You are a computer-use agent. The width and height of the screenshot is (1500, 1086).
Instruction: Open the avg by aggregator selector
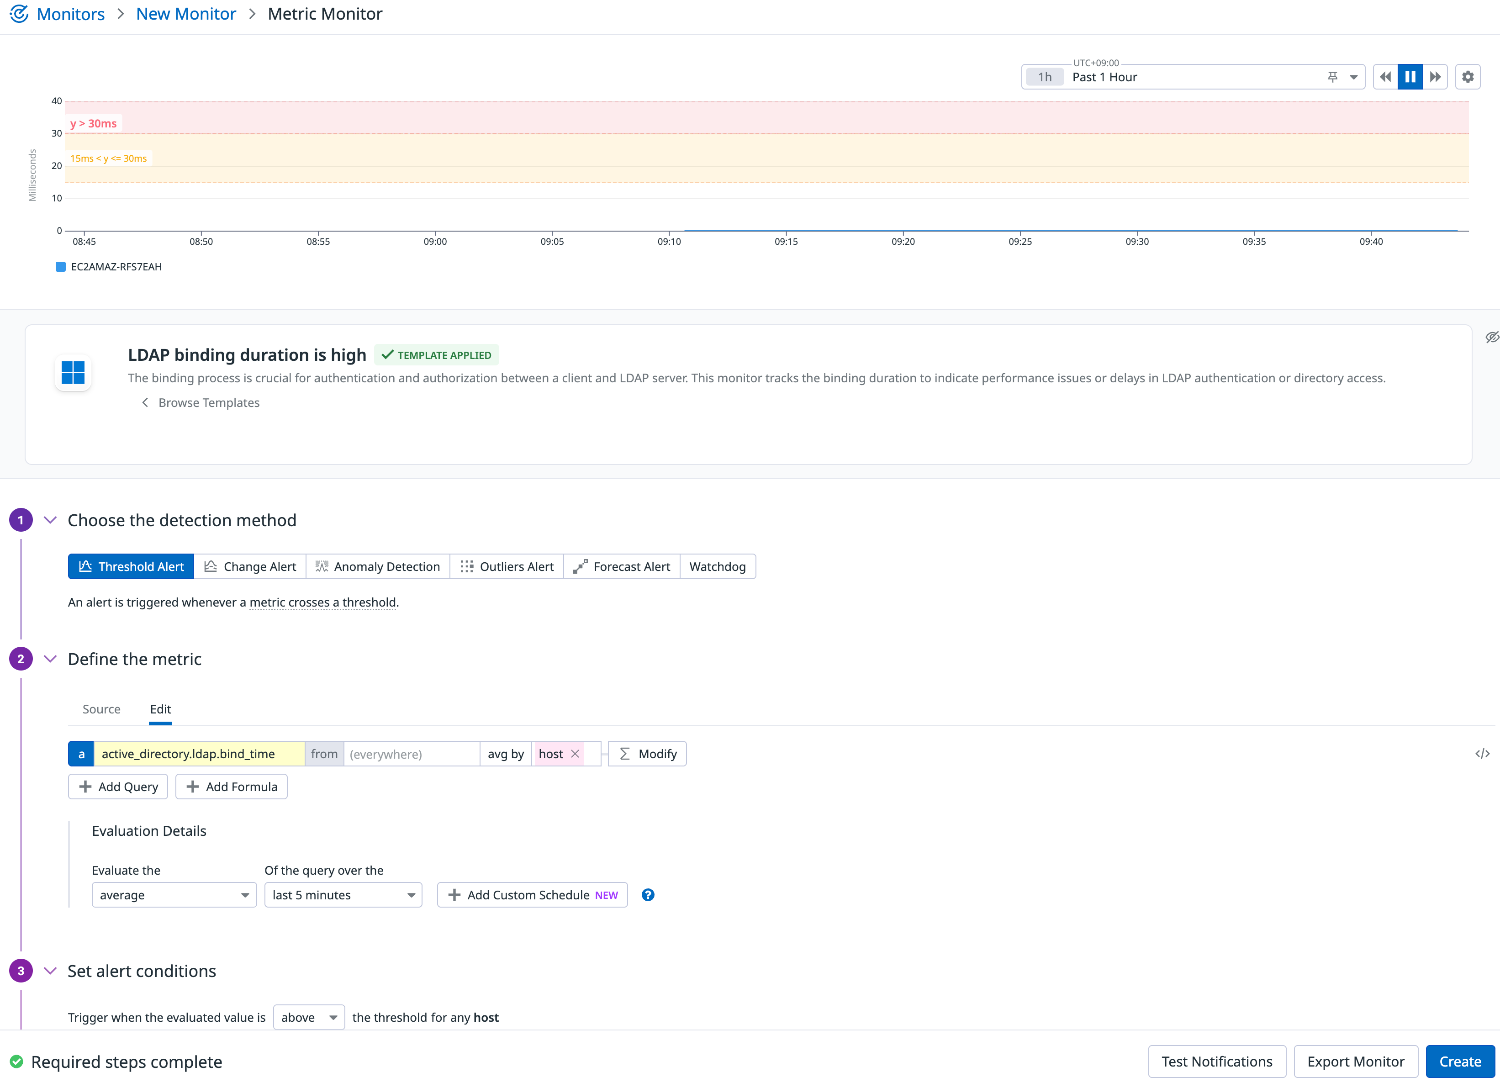coord(506,754)
